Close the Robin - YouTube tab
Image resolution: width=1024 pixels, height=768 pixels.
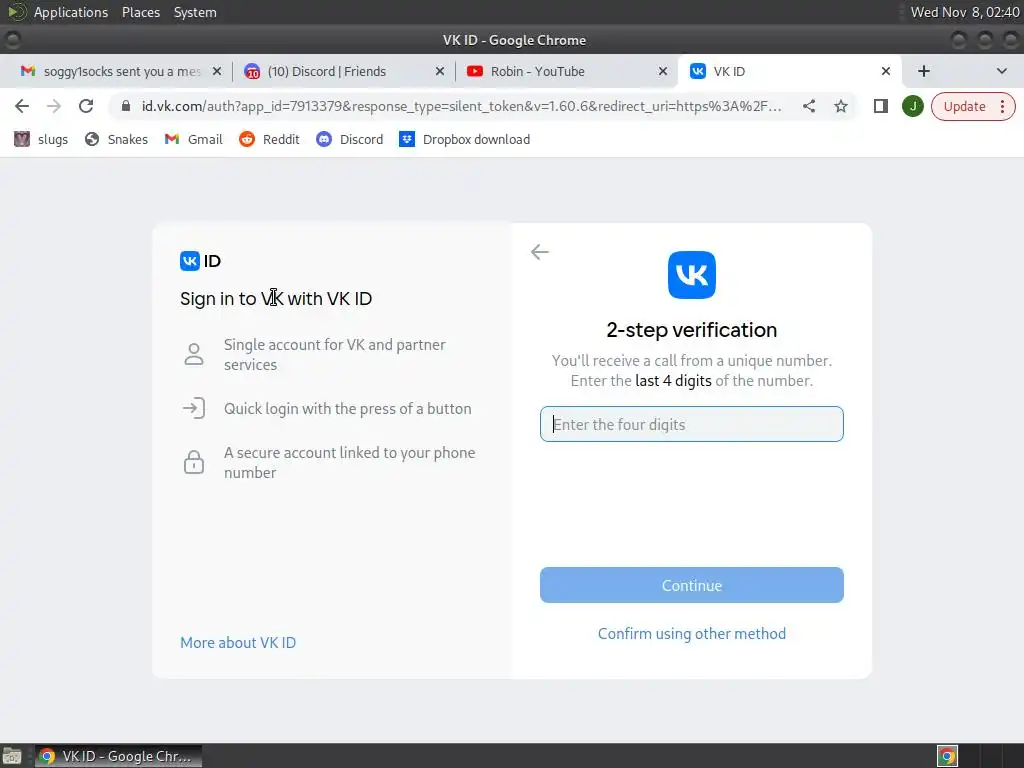[662, 71]
